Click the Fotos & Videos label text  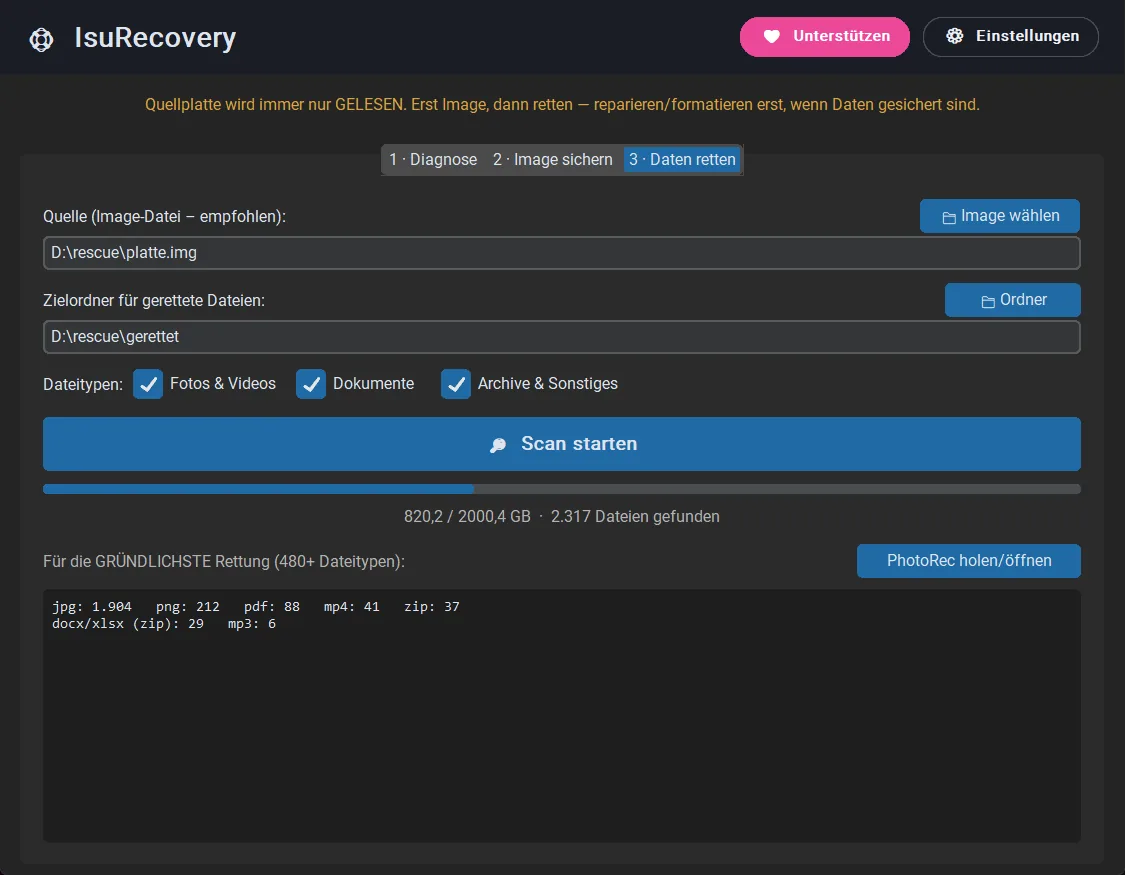tap(223, 384)
